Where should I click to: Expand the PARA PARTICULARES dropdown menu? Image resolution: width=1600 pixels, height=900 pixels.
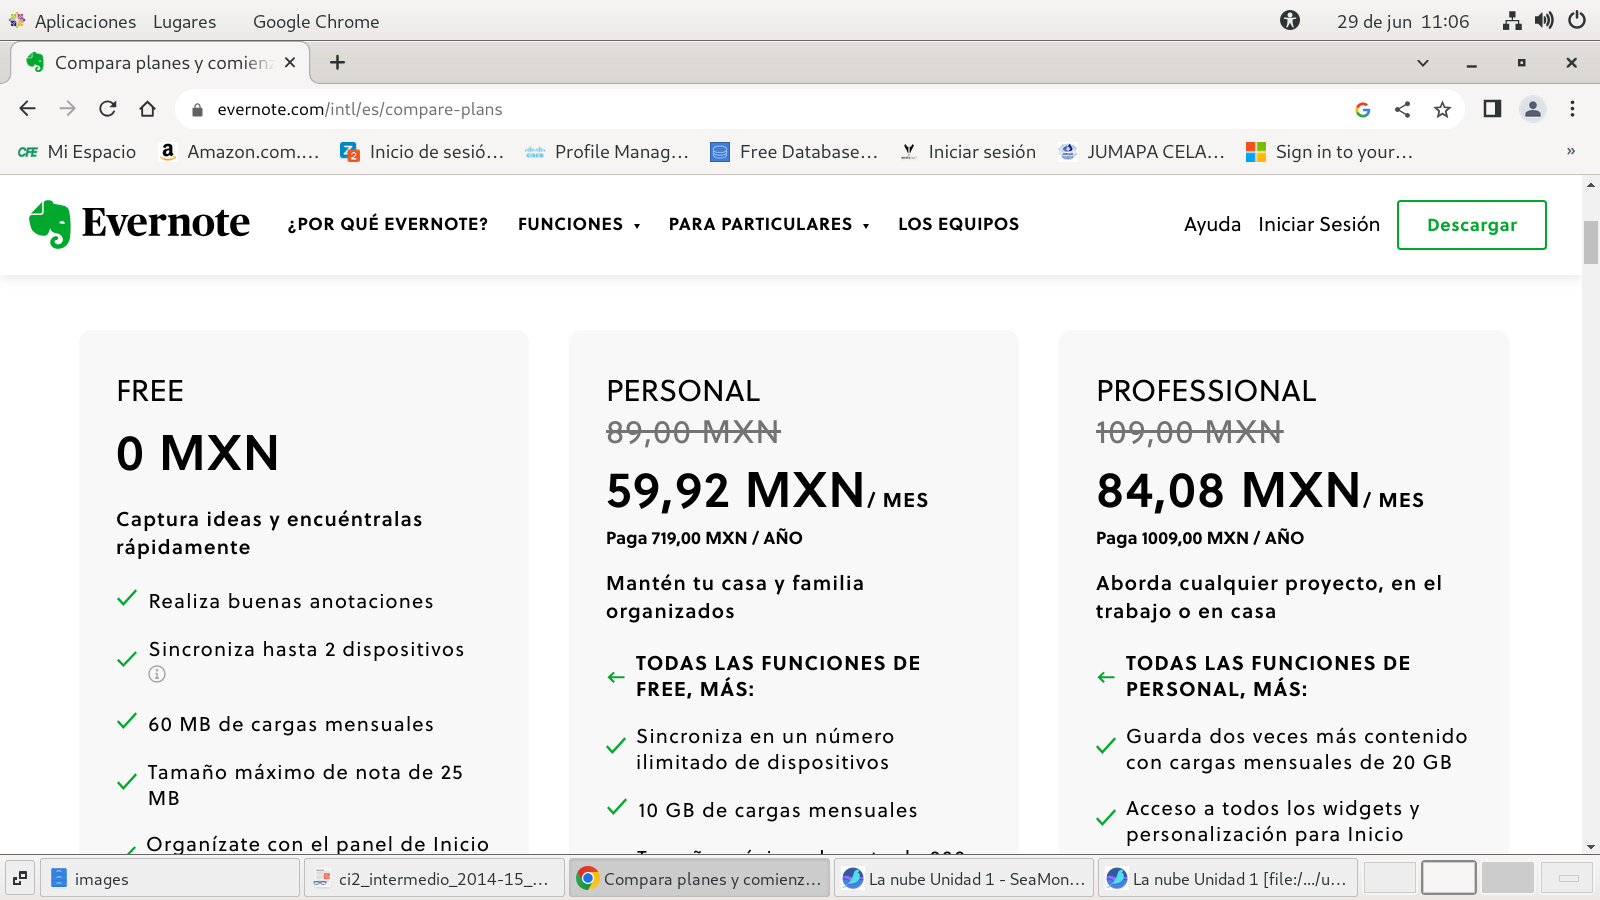click(x=768, y=224)
